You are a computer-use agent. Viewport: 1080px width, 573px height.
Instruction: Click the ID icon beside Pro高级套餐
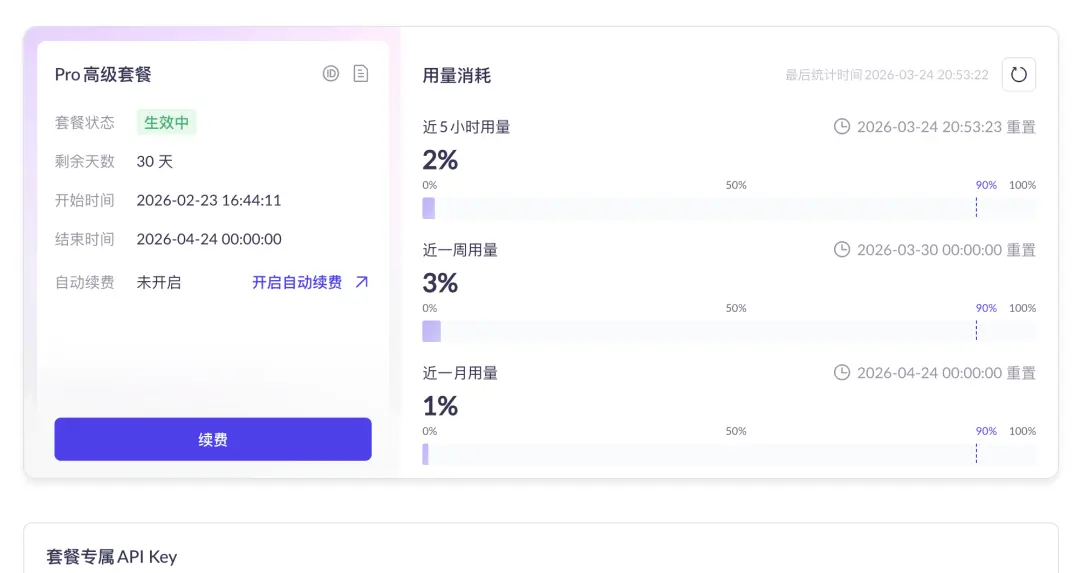click(331, 74)
